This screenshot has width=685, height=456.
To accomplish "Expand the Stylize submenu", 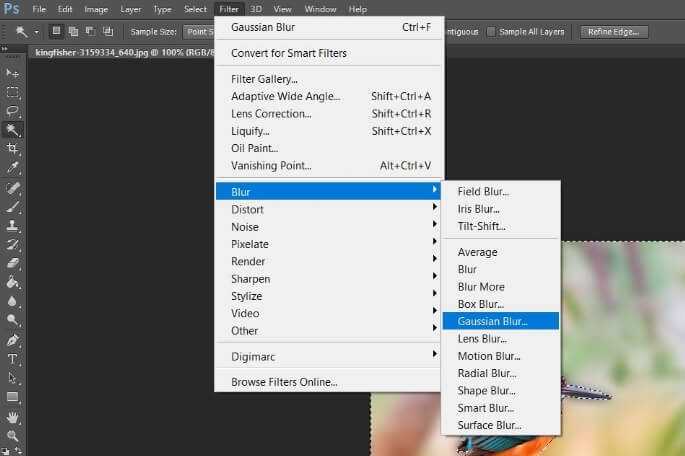I will point(327,296).
